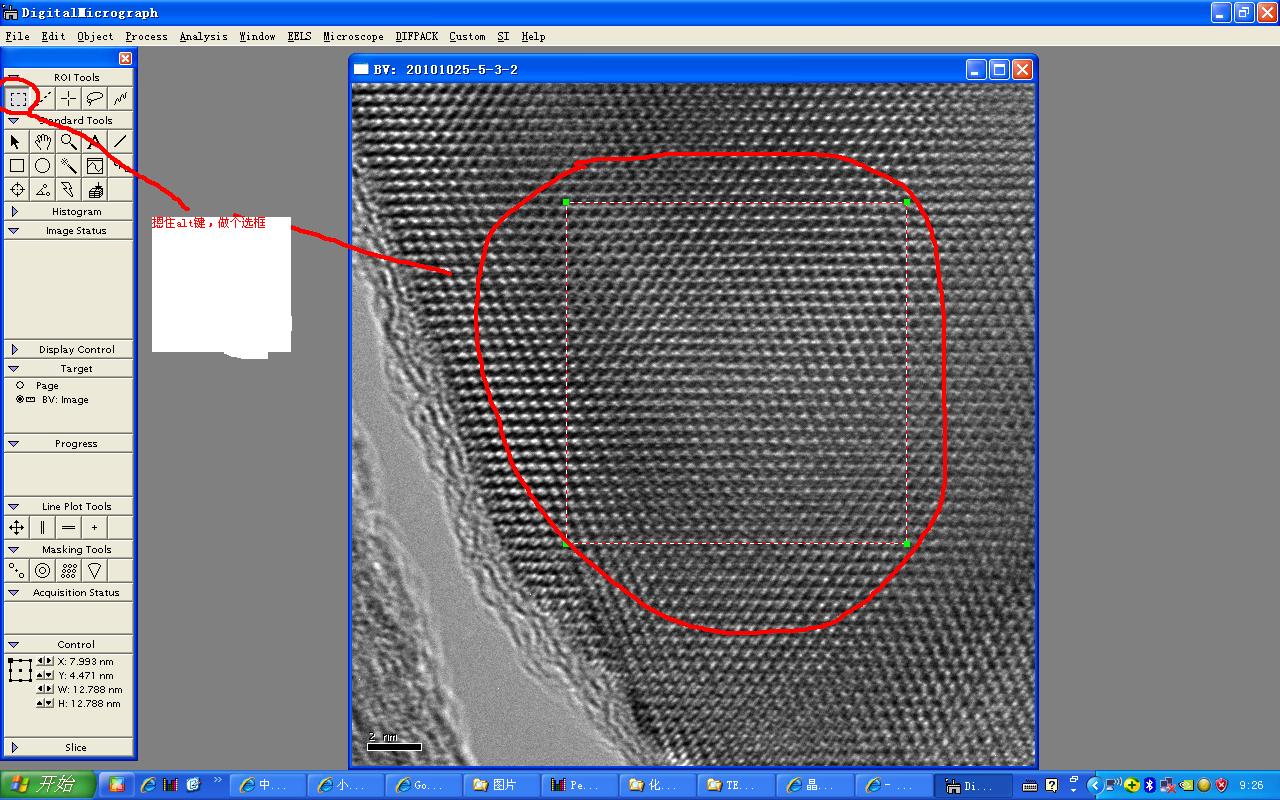Collapse the Line Plot Tools panel

coord(14,507)
